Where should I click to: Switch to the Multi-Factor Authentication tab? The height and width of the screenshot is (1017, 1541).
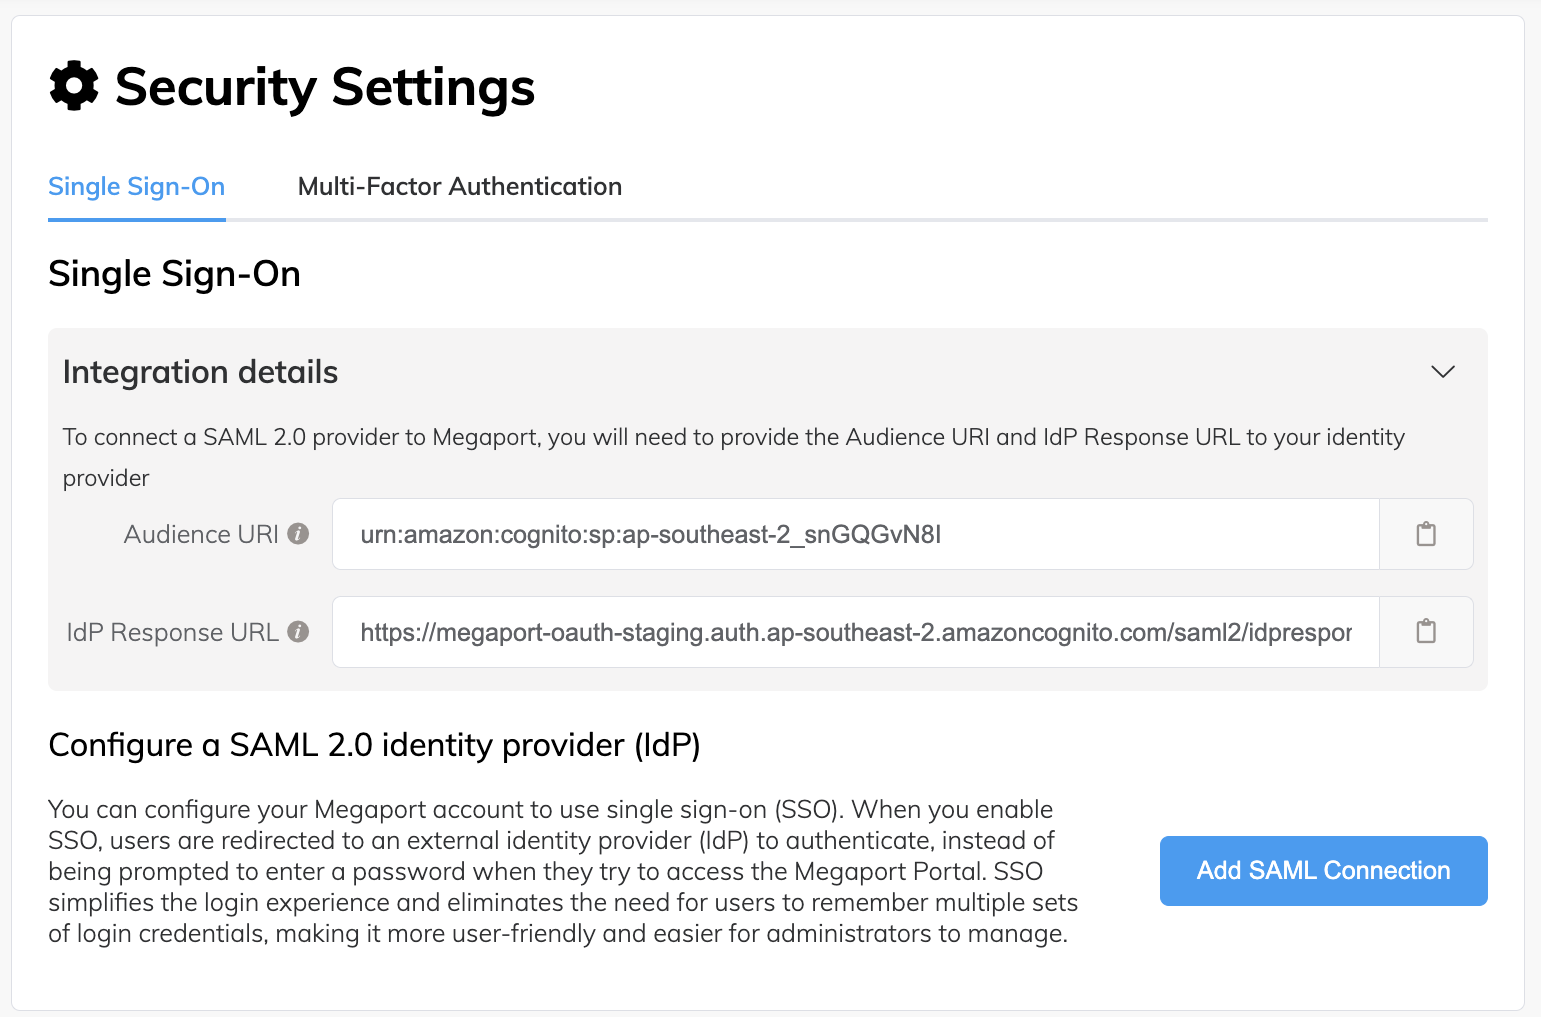tap(459, 186)
